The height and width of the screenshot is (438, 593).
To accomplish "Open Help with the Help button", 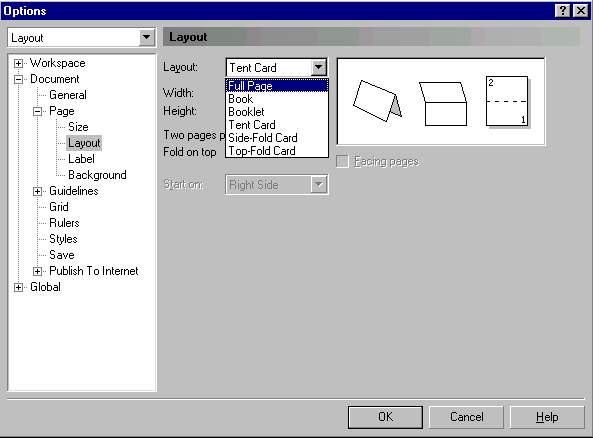I will 547,417.
